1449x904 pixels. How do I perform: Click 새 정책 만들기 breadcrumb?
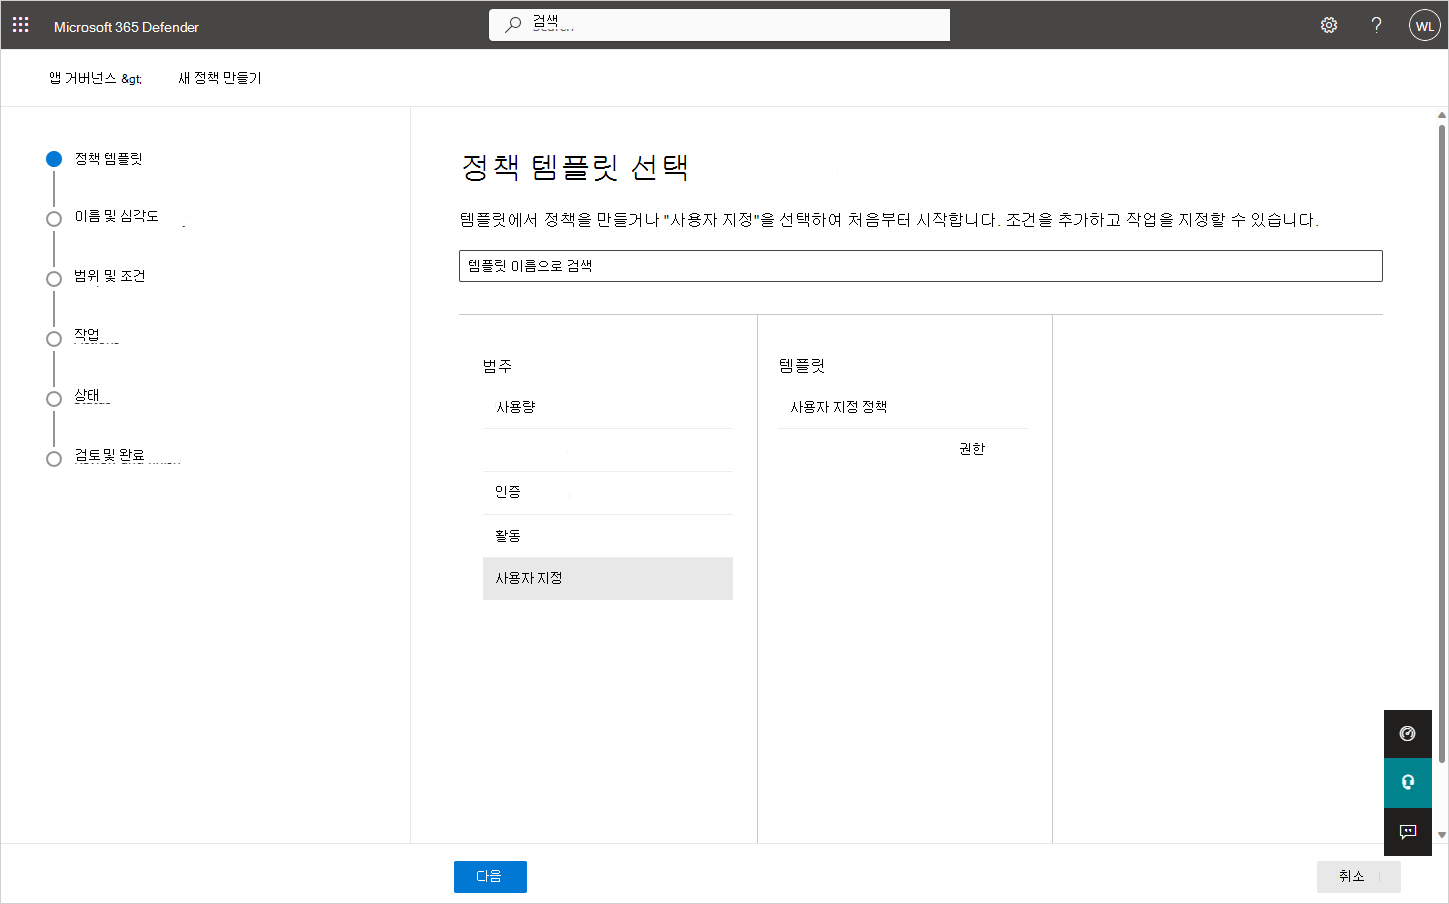220,78
